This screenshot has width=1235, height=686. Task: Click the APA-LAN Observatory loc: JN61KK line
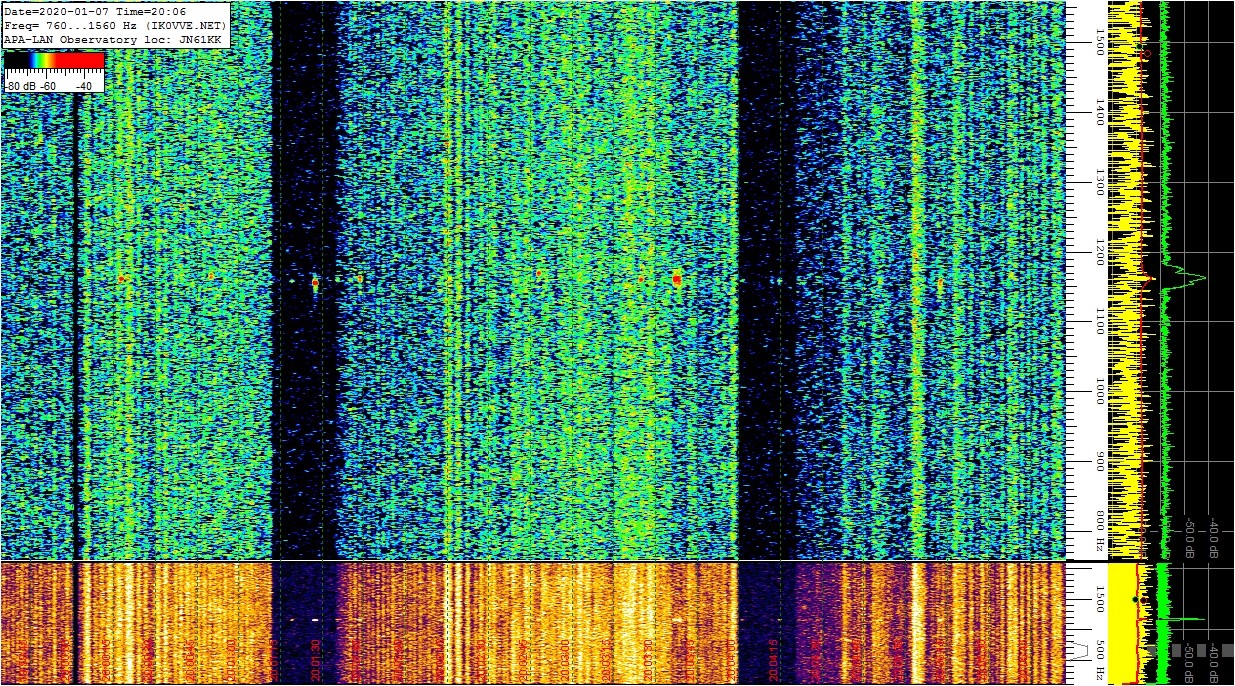(x=112, y=39)
